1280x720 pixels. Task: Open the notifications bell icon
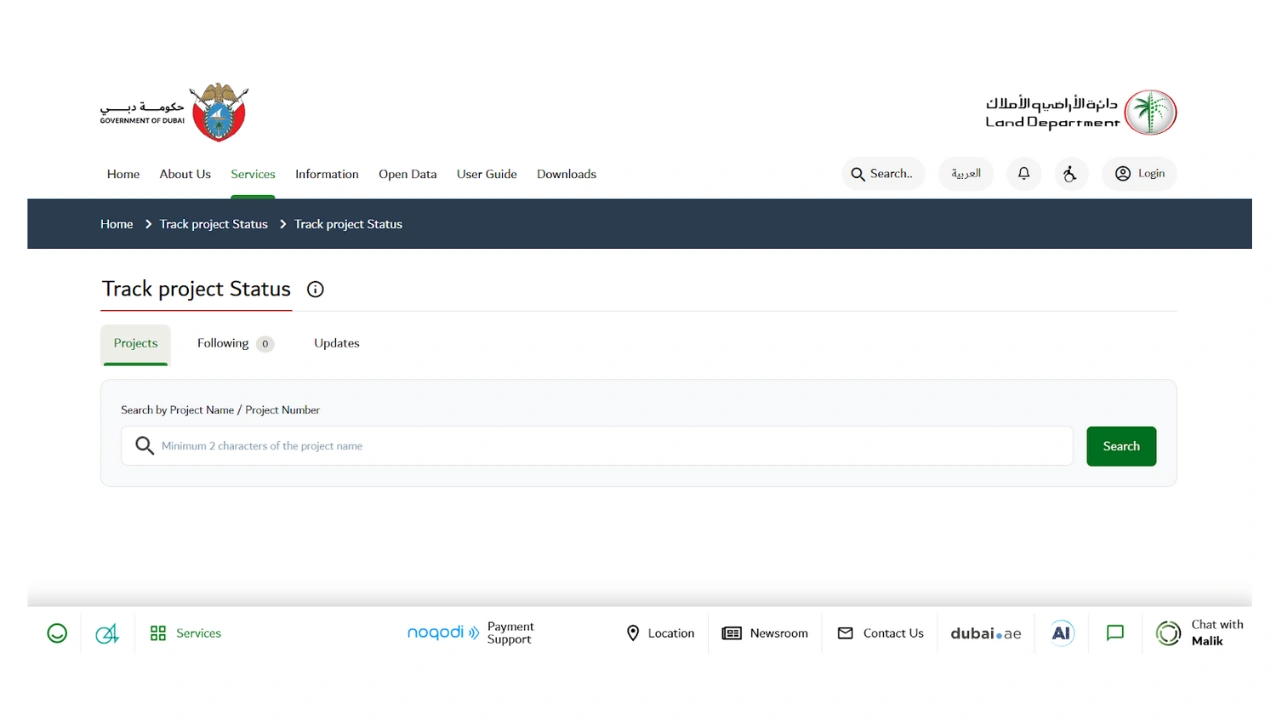pyautogui.click(x=1023, y=173)
